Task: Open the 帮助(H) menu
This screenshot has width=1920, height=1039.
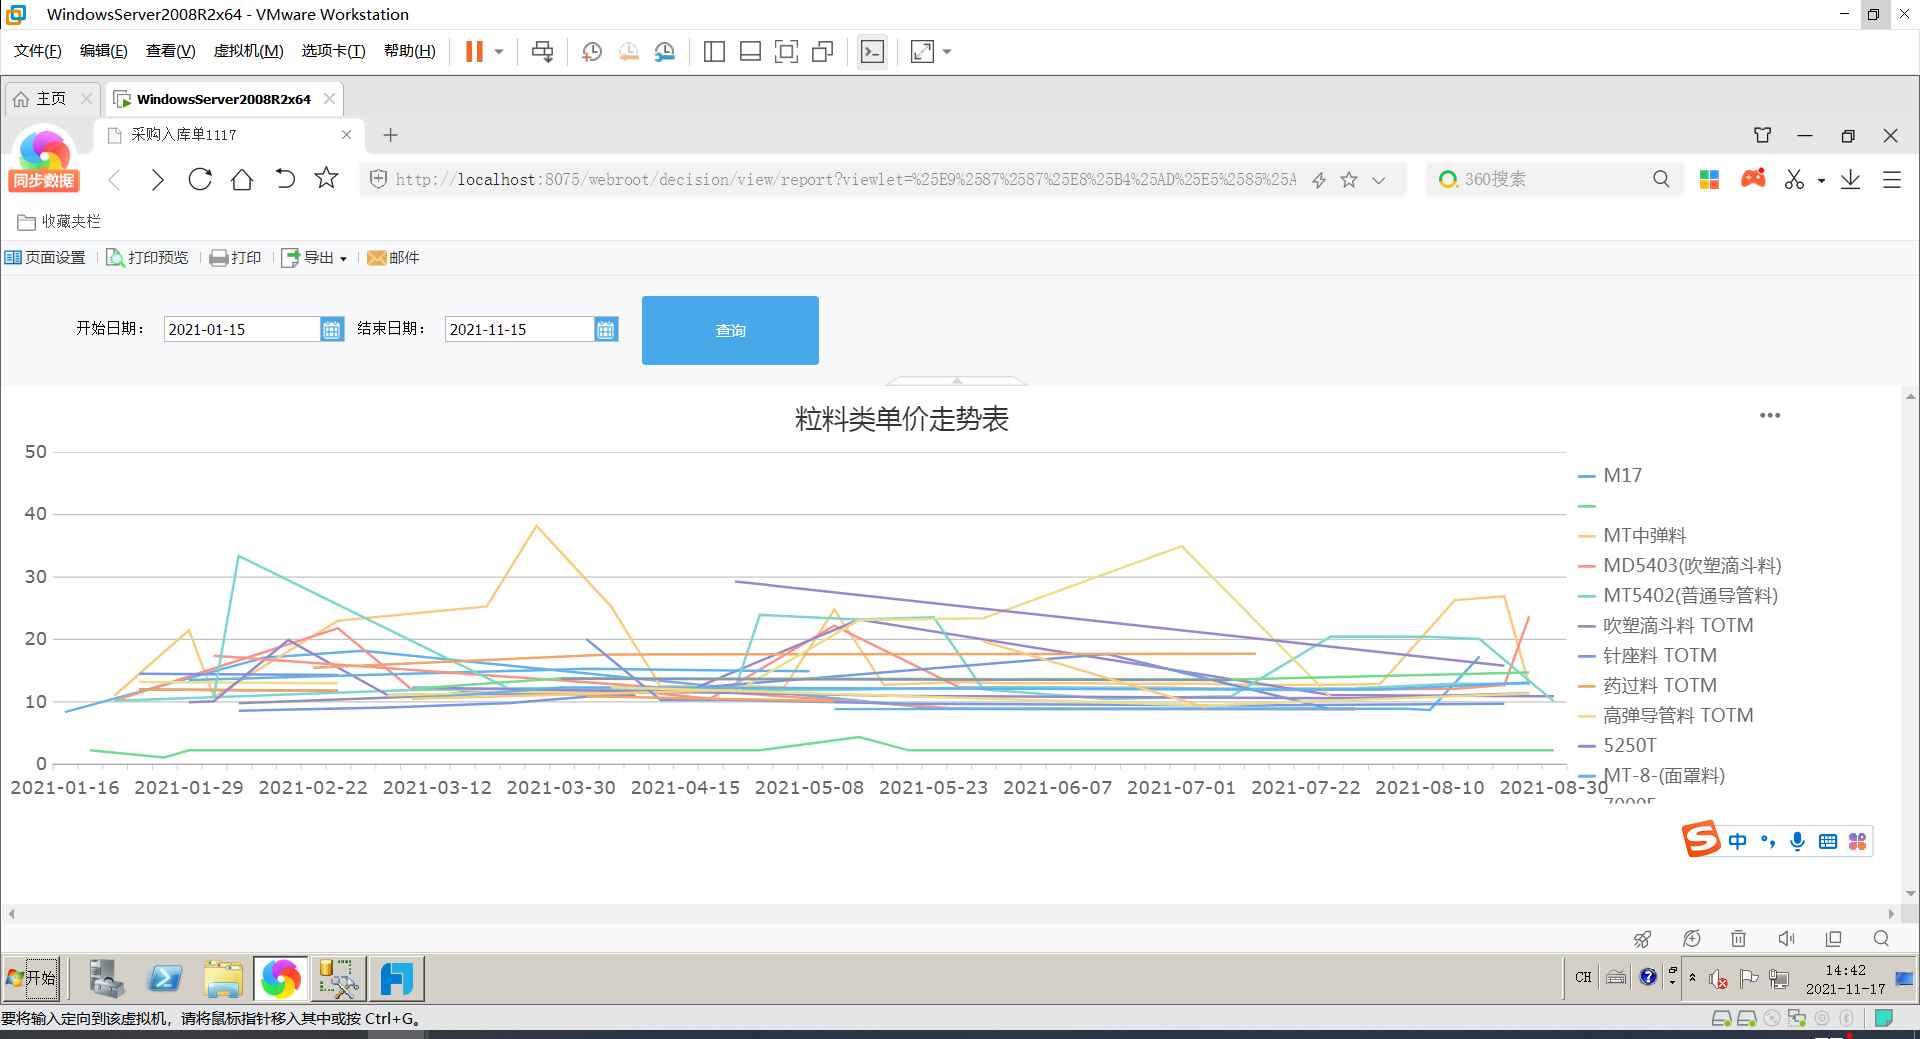Action: coord(410,51)
